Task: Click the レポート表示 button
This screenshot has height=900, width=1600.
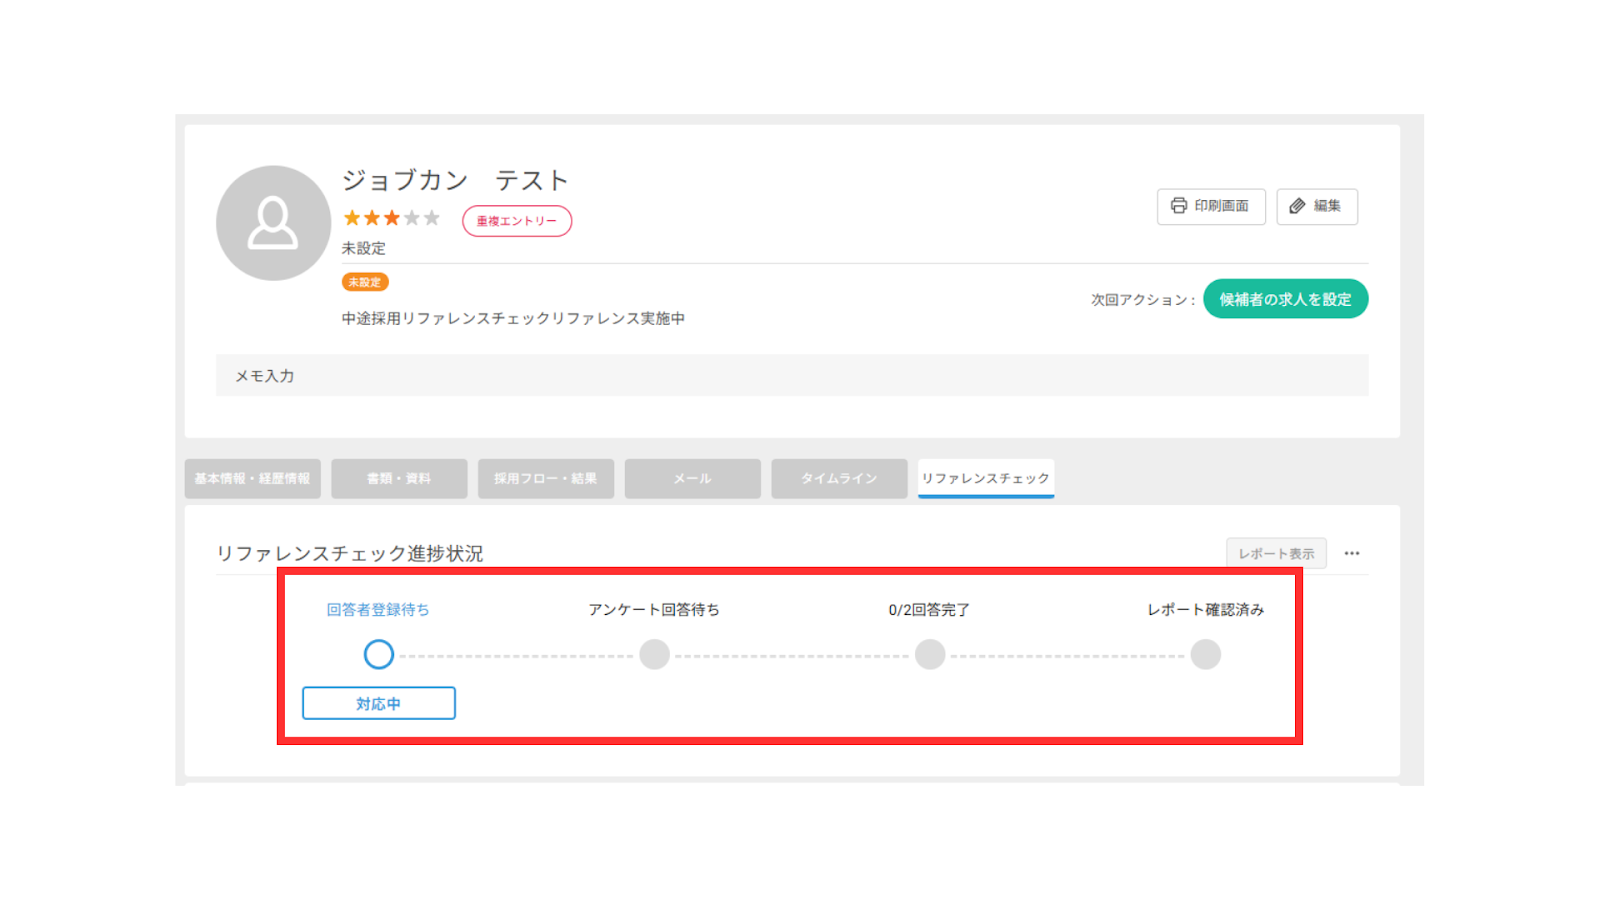Action: click(1276, 553)
